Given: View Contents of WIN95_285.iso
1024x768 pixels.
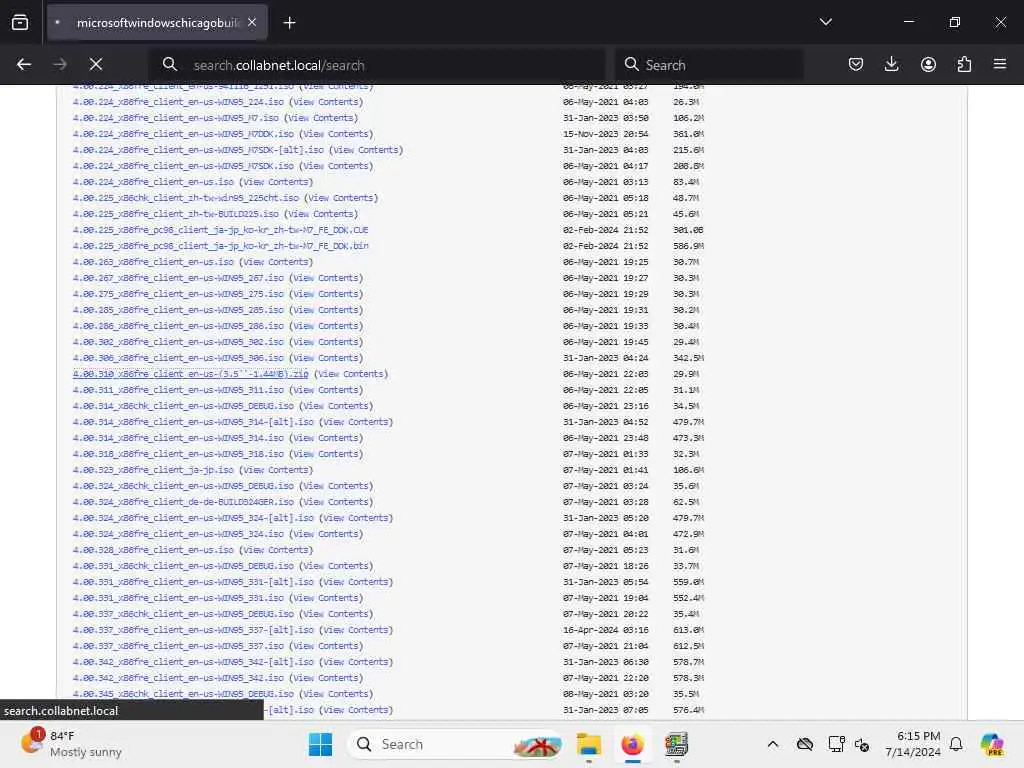Looking at the screenshot, I should click(326, 310).
